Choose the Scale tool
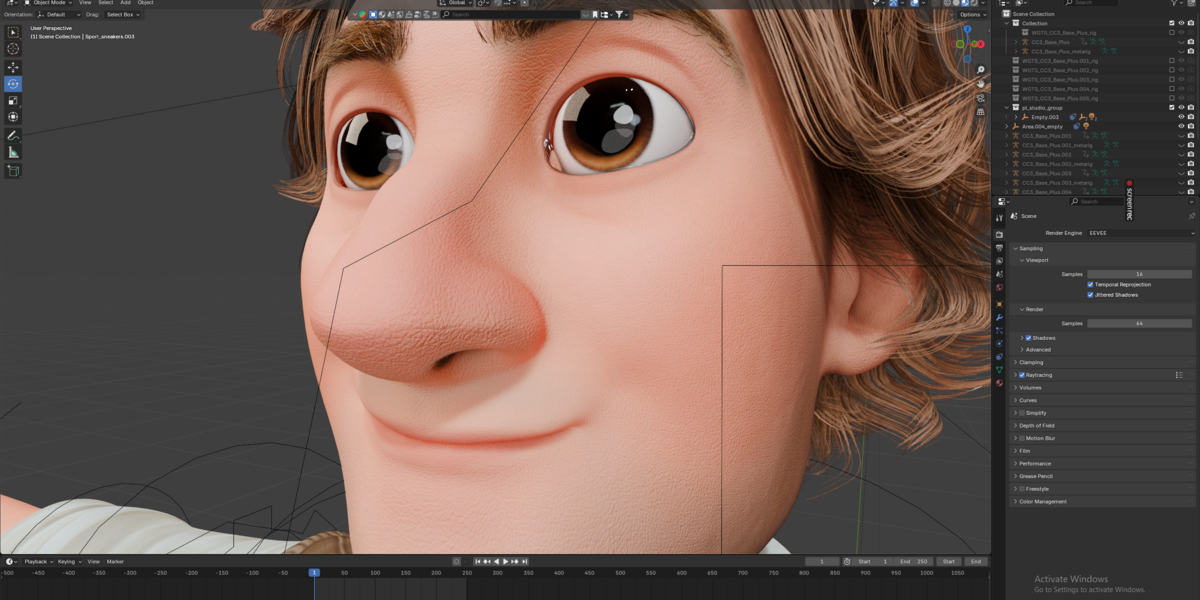 click(13, 100)
